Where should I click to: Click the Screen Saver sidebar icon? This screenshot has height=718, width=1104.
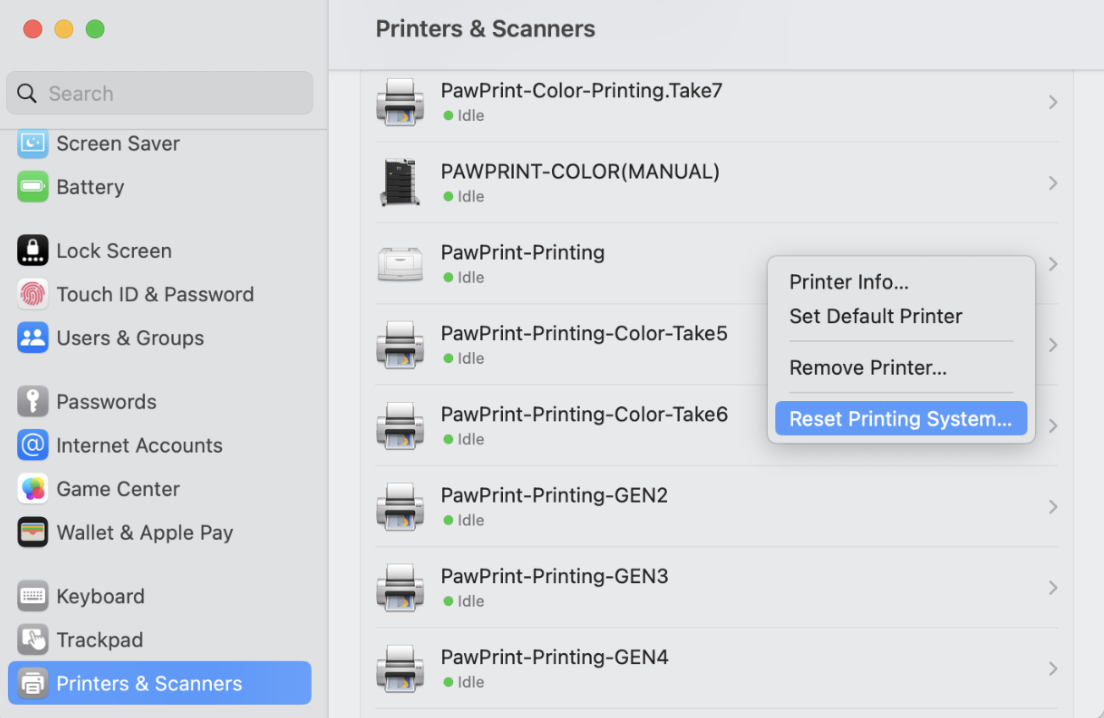(33, 144)
